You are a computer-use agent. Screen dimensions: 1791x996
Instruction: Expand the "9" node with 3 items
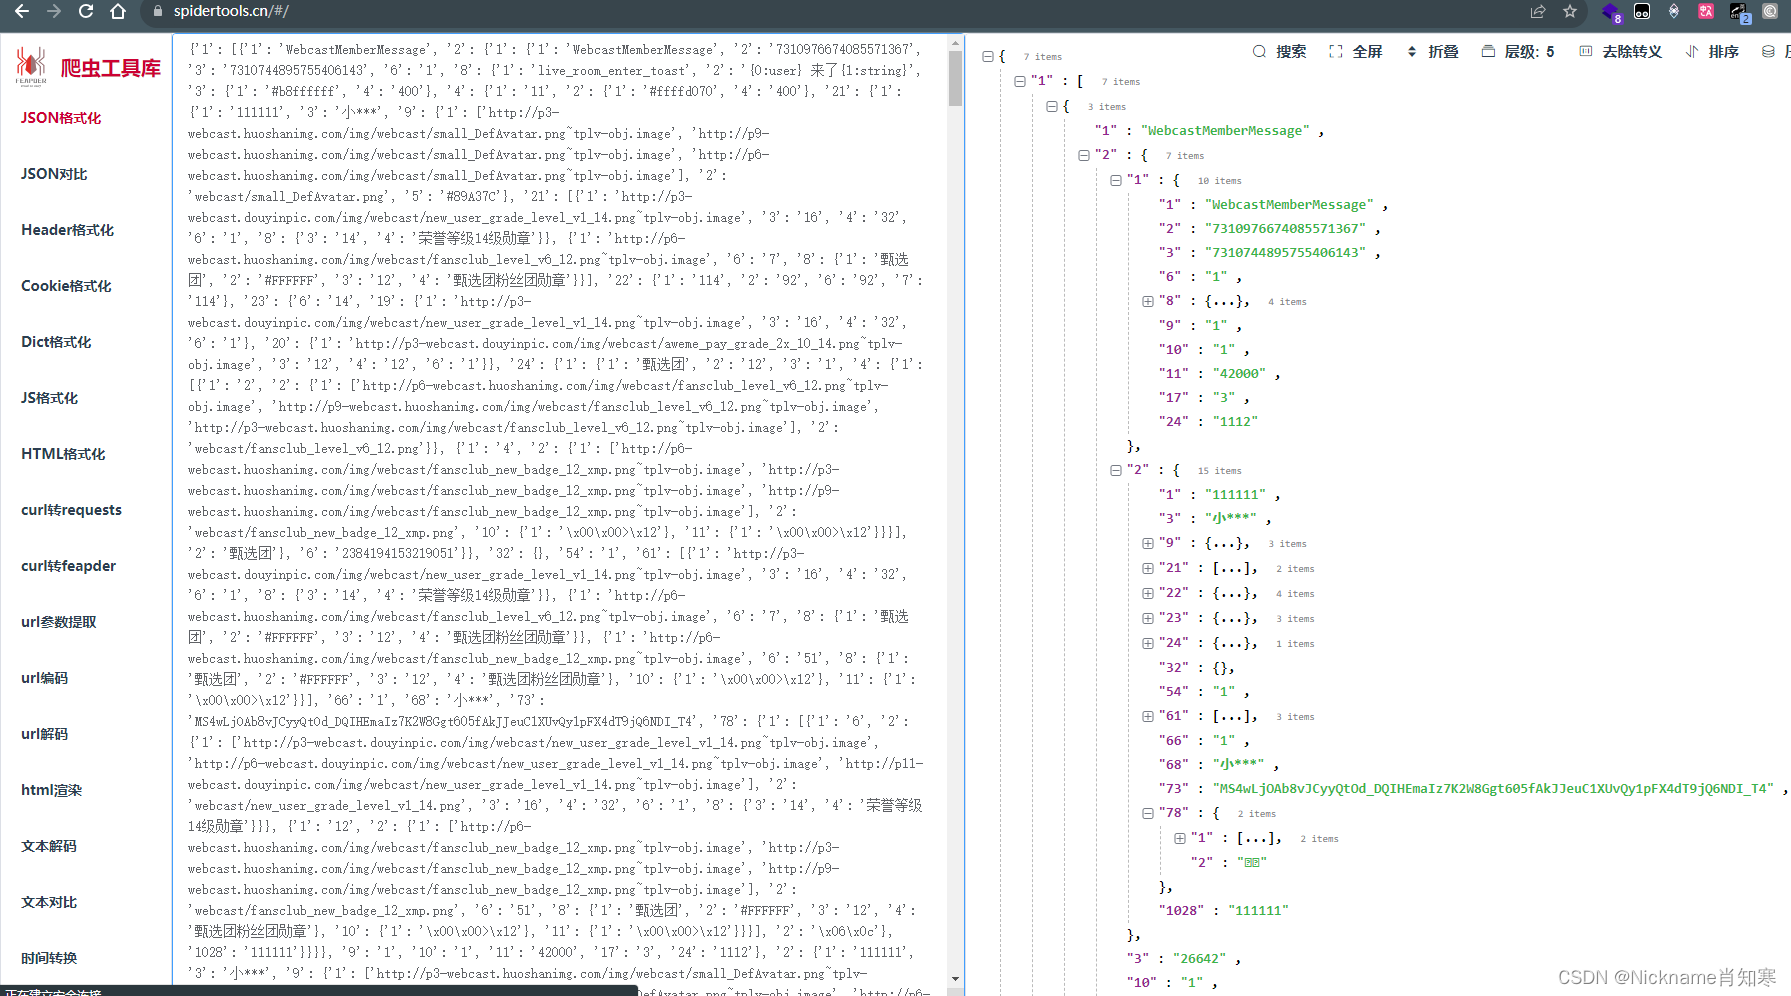click(1148, 543)
